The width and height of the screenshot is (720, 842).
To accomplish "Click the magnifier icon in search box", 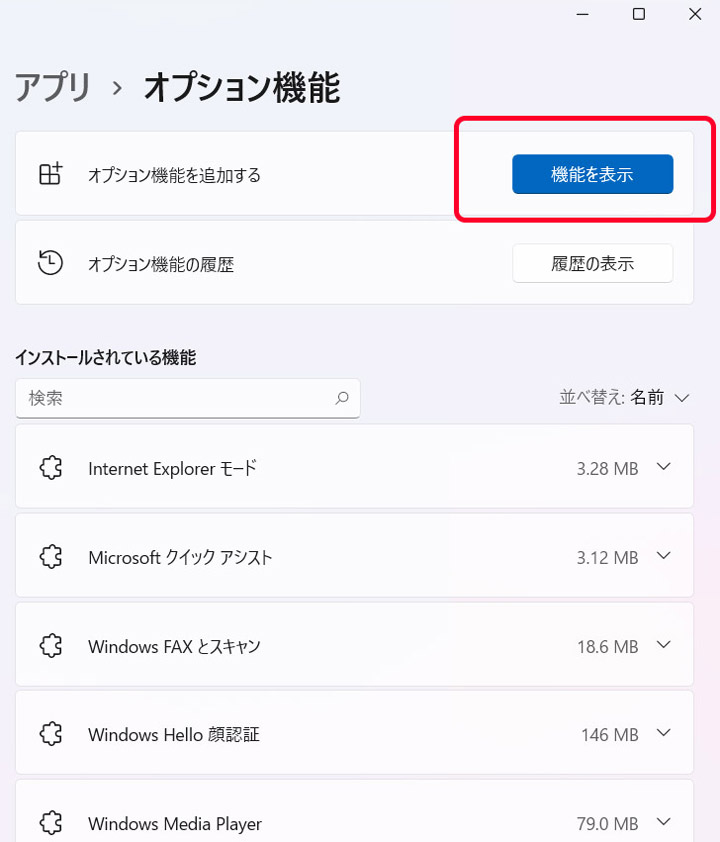I will tap(342, 398).
